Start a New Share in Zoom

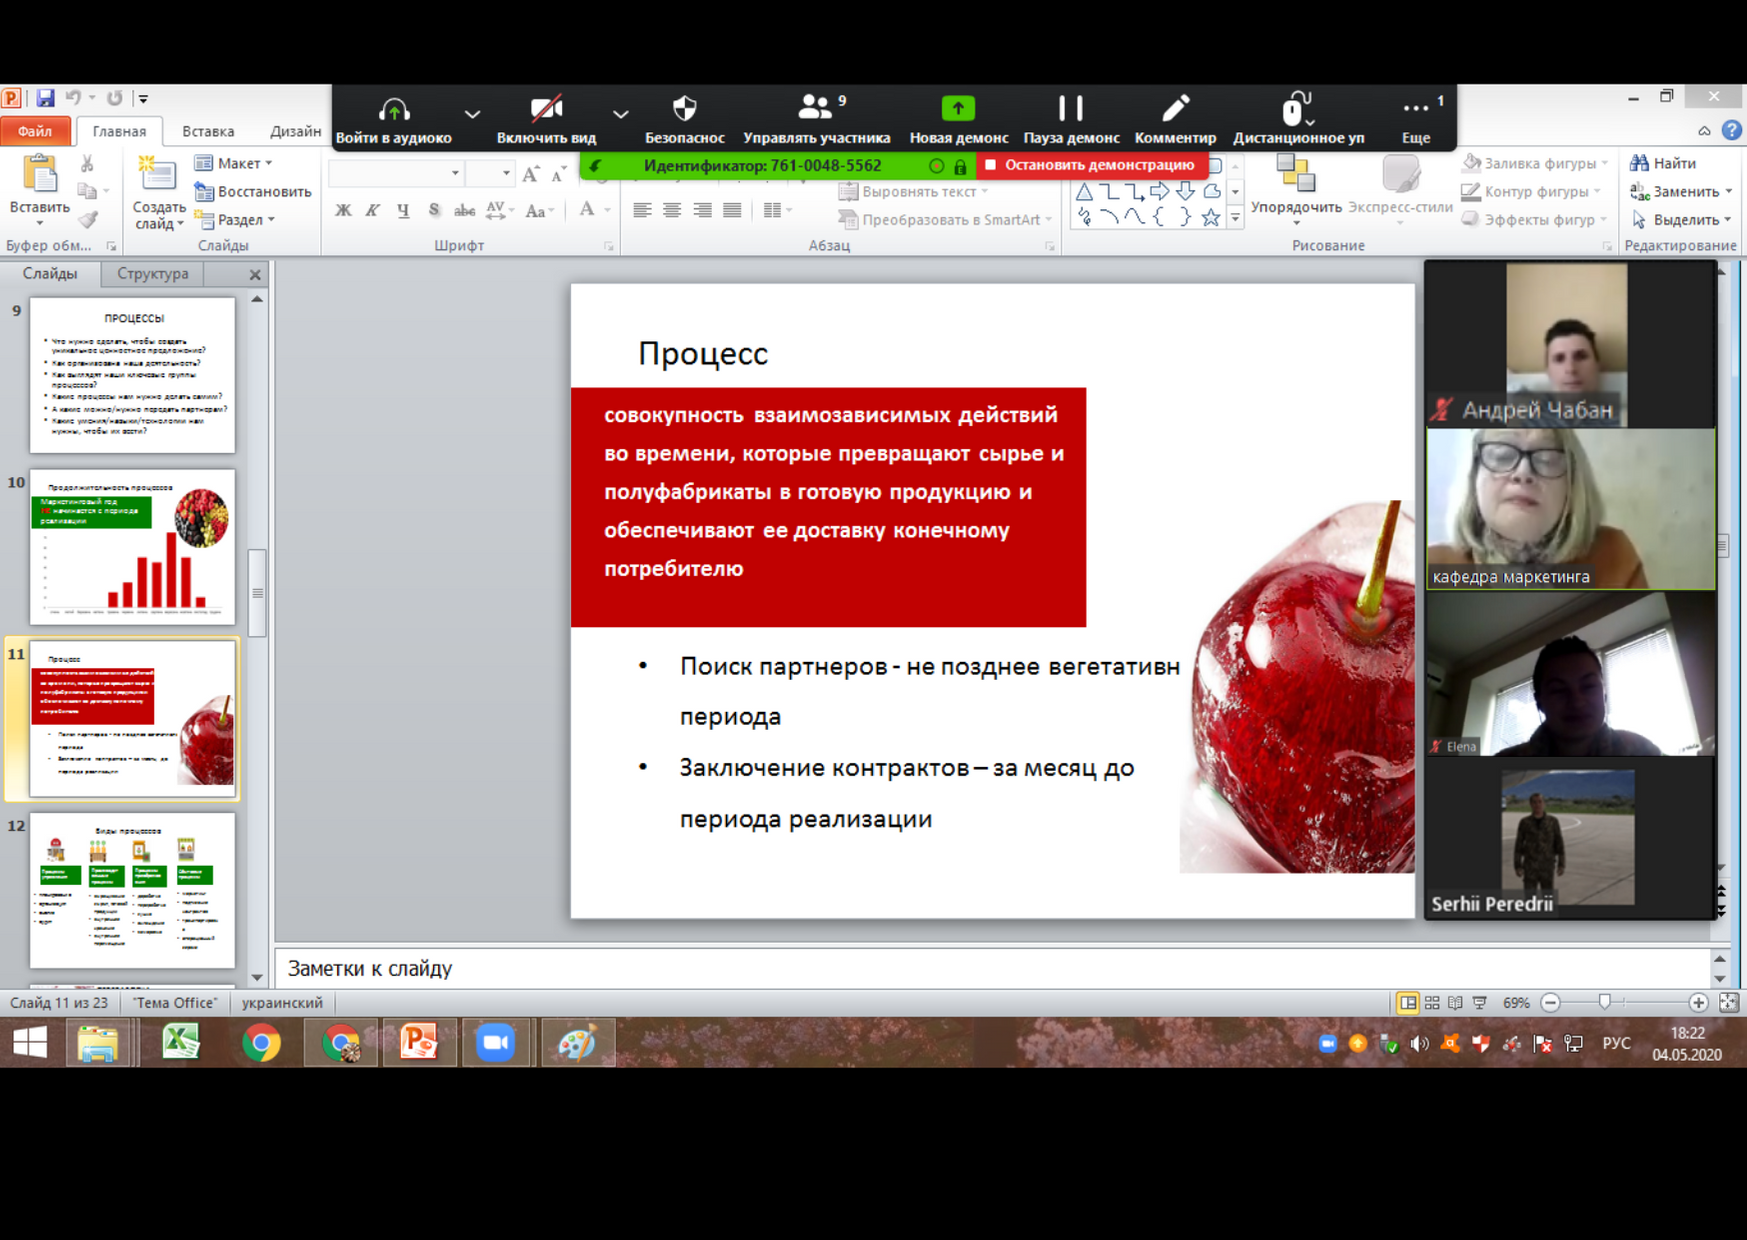957,109
